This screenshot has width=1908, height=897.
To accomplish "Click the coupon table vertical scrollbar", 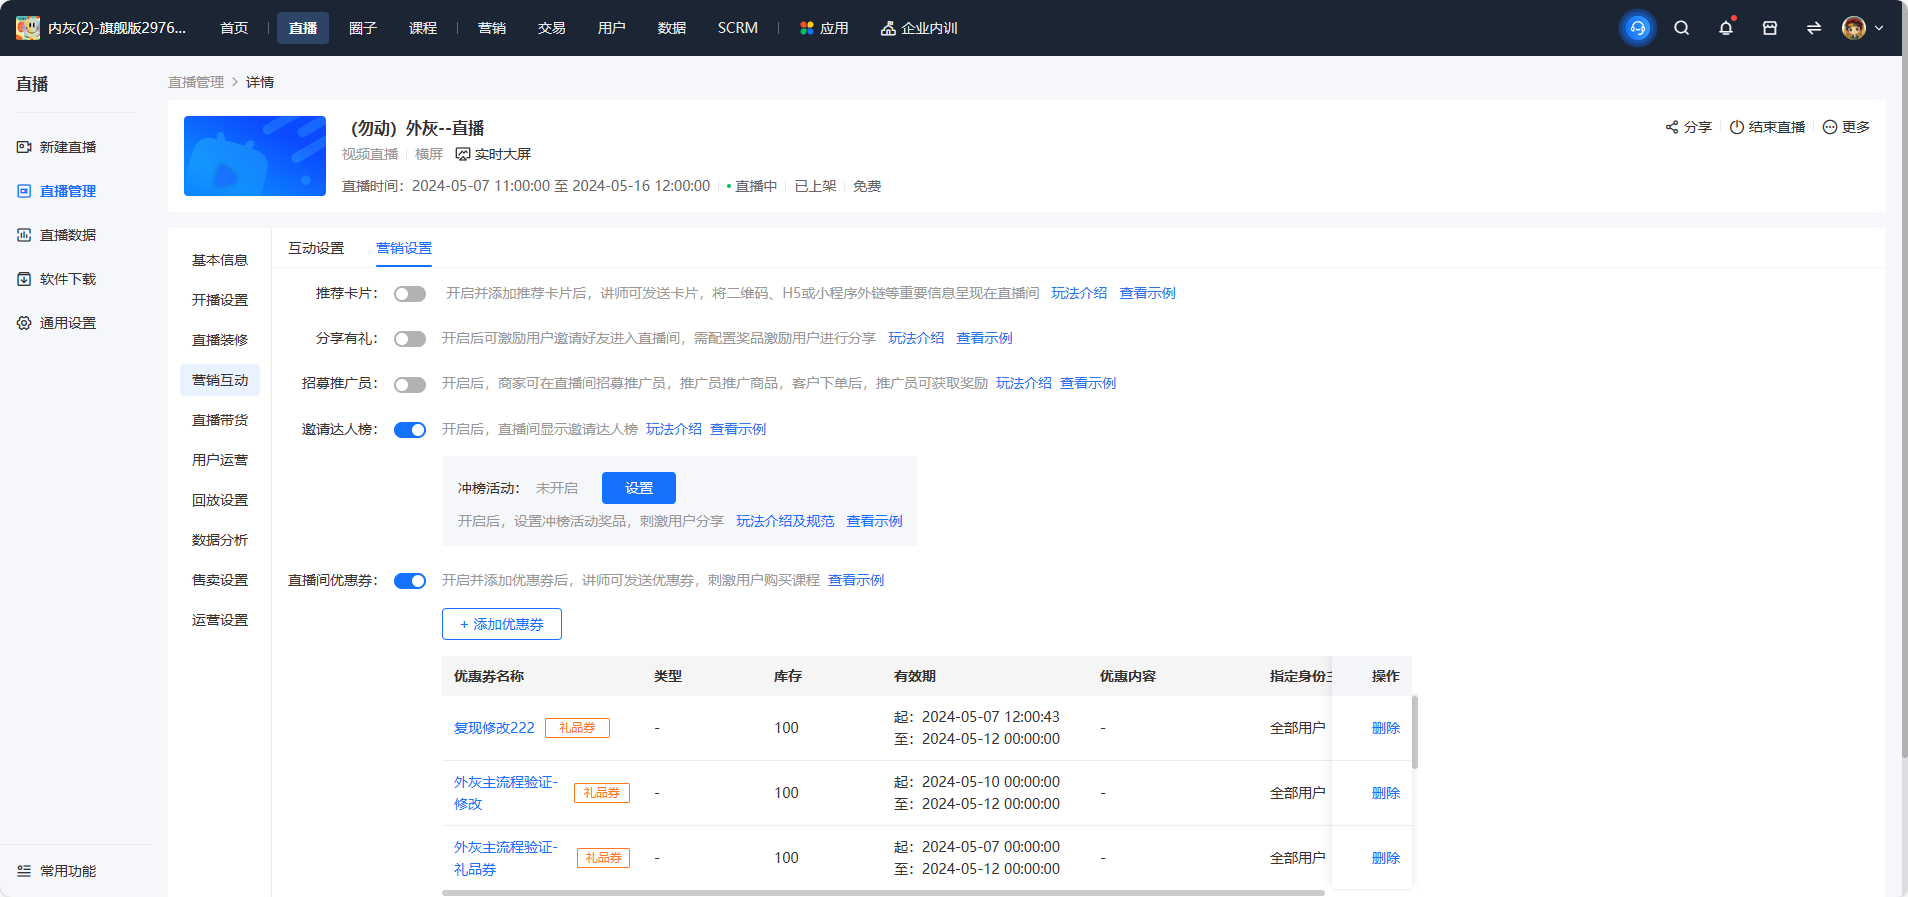I will [x=1414, y=732].
